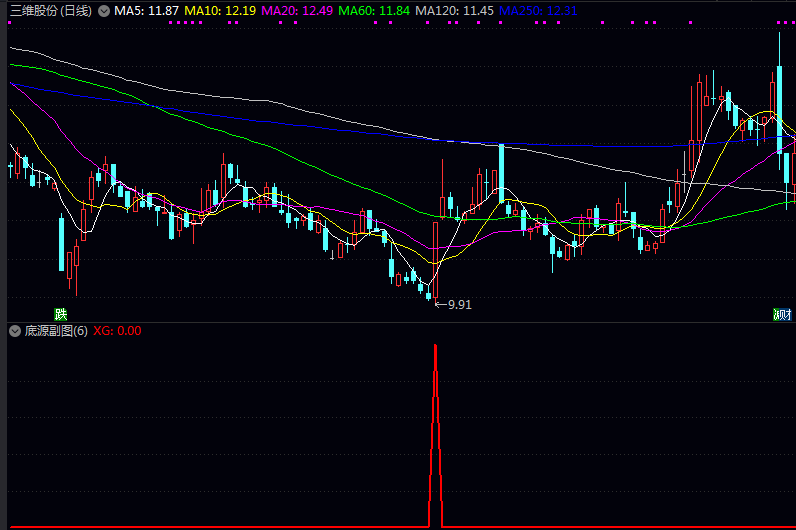Open the dropdown arrow beside 三维股份 (日线)
The image size is (796, 530).
point(103,10)
